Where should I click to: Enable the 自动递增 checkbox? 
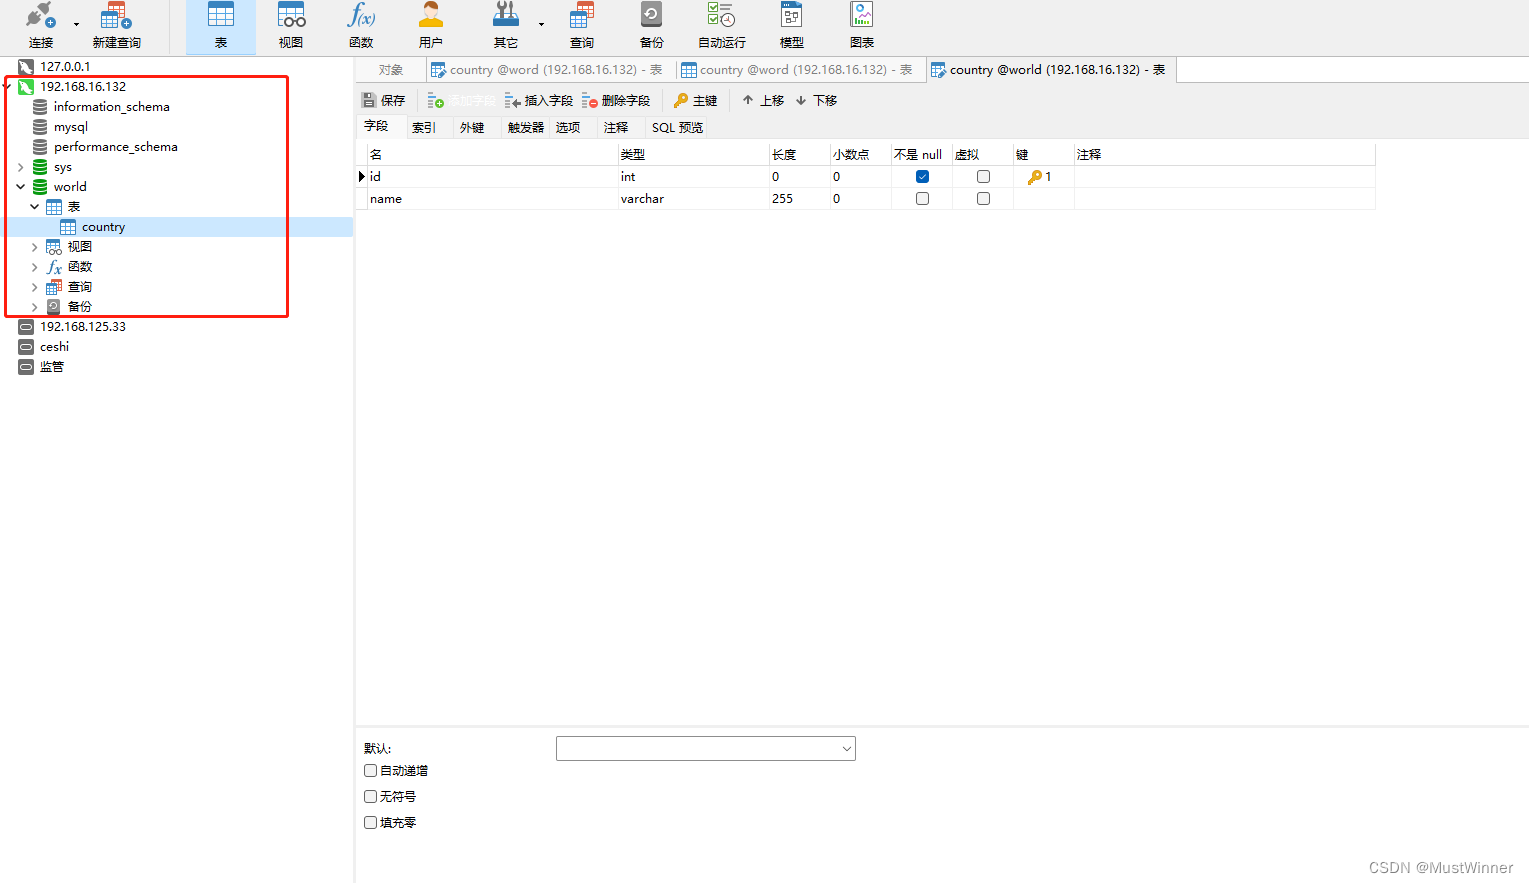click(370, 770)
